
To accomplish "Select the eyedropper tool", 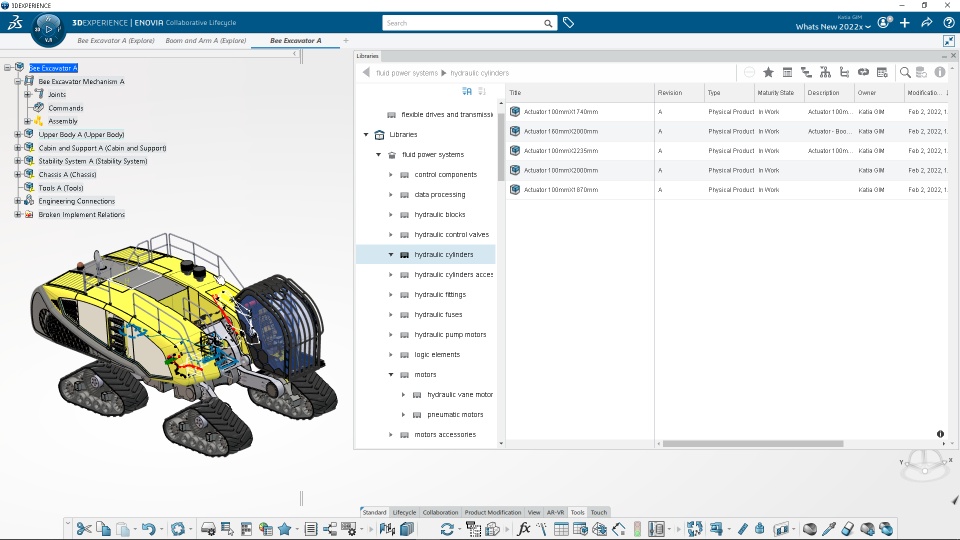I will click(829, 528).
